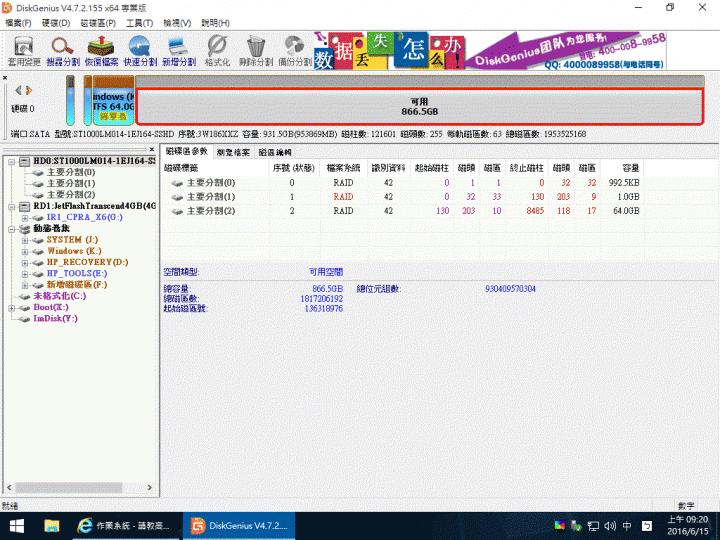The image size is (720, 540).
Task: Select ImDisk(Y:) in the tree
Action: point(56,319)
